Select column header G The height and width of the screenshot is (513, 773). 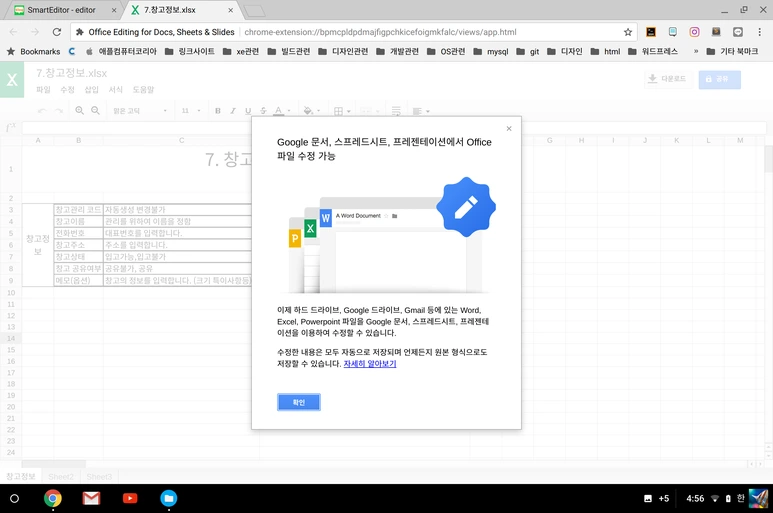pyautogui.click(x=549, y=140)
